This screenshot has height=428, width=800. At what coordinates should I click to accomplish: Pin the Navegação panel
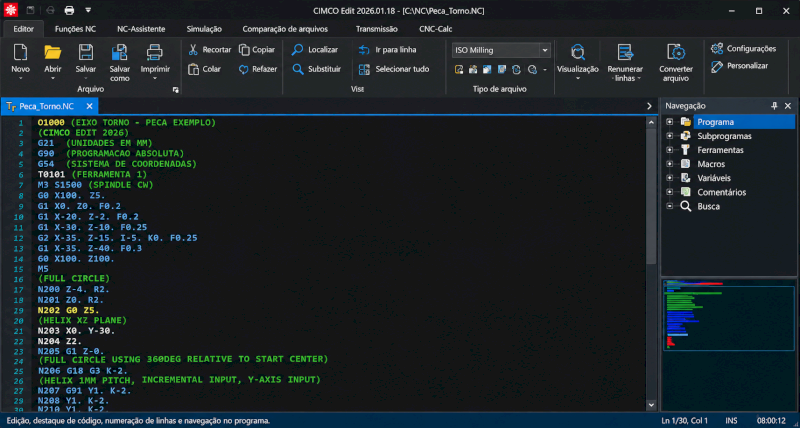[774, 106]
